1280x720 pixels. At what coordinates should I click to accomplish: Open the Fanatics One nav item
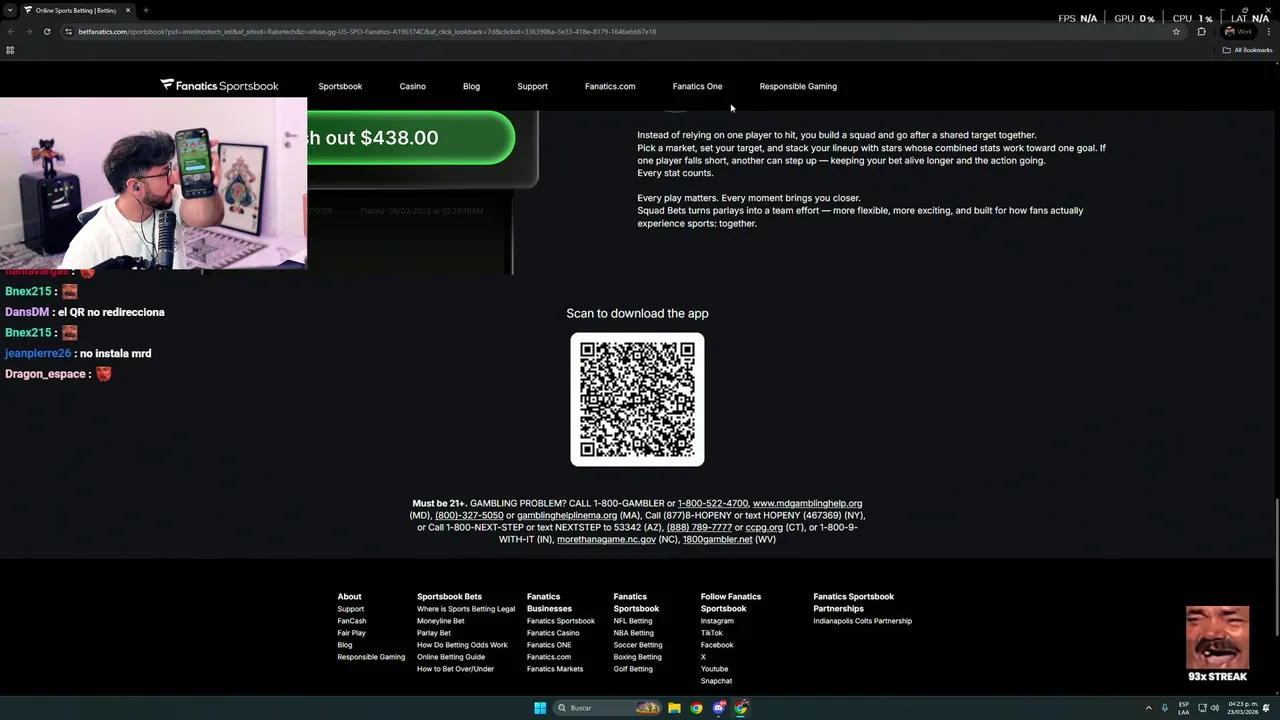pyautogui.click(x=697, y=86)
